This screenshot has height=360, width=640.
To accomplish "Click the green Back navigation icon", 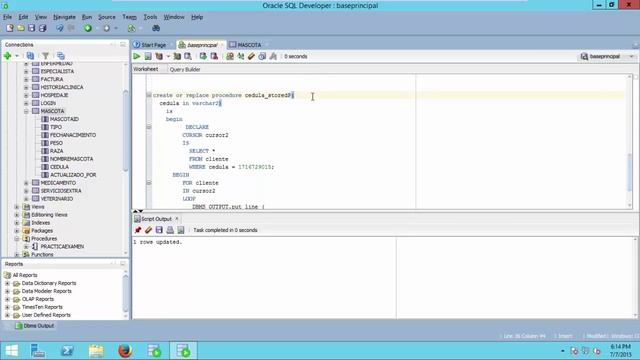I will pyautogui.click(x=88, y=28).
